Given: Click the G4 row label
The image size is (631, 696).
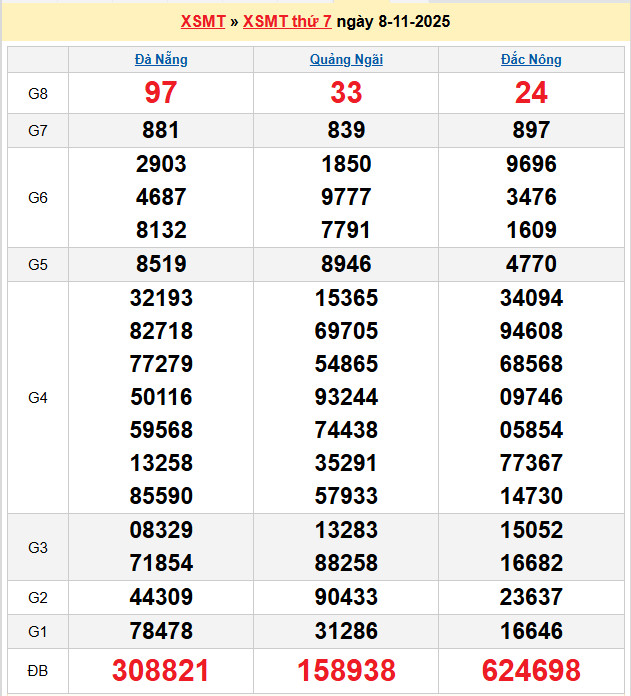Looking at the screenshot, I should [38, 397].
